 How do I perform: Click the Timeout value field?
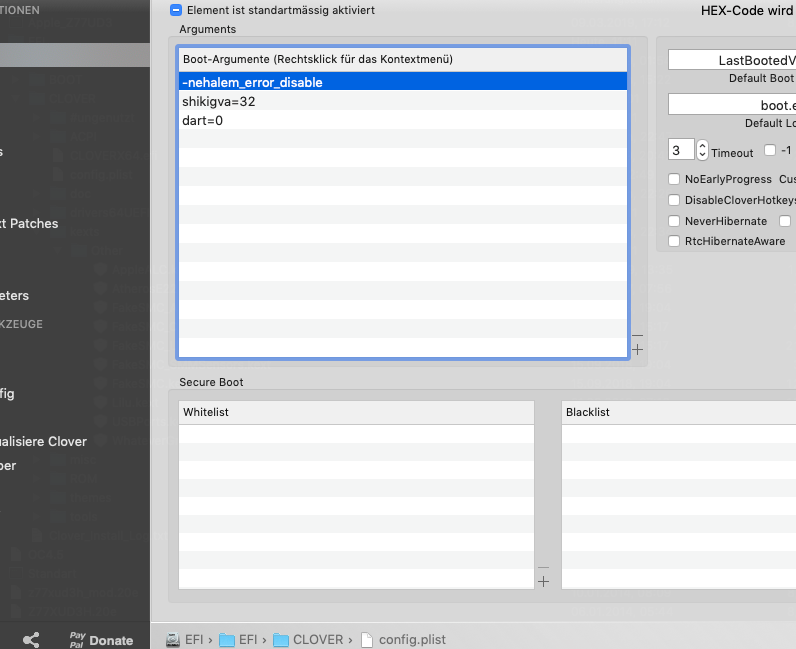[x=681, y=150]
